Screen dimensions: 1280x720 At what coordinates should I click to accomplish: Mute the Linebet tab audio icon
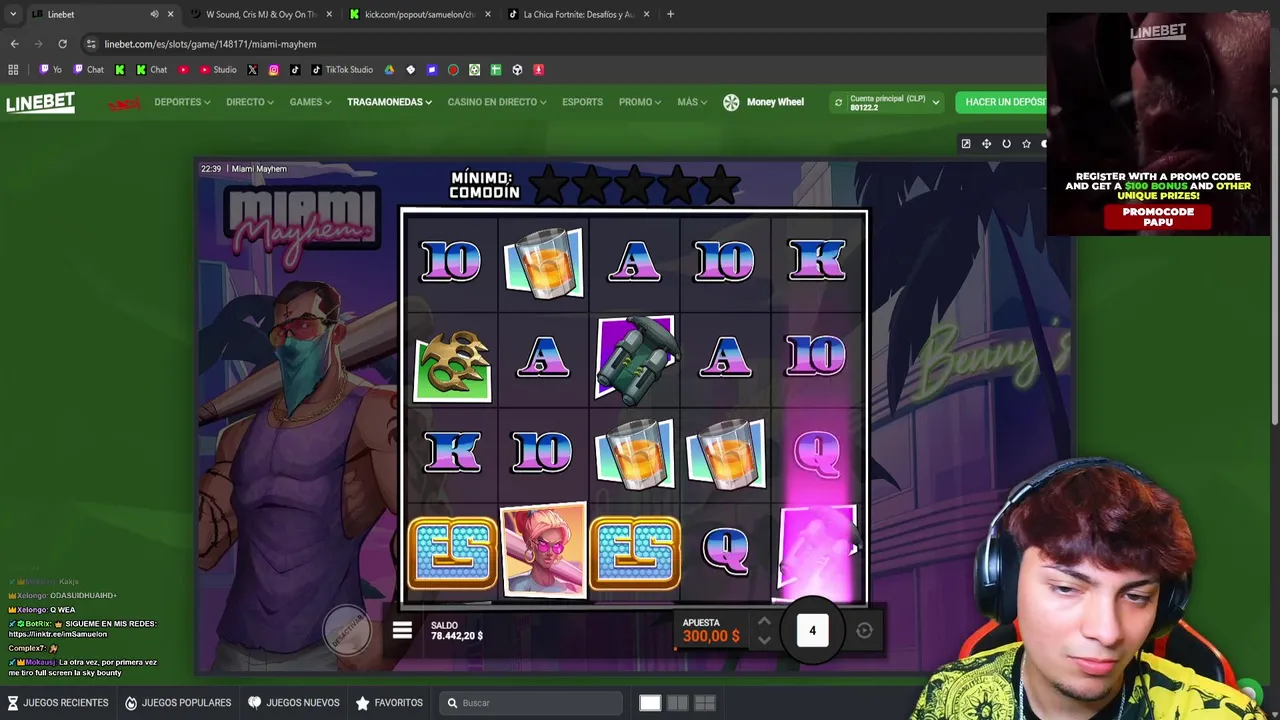tap(154, 14)
